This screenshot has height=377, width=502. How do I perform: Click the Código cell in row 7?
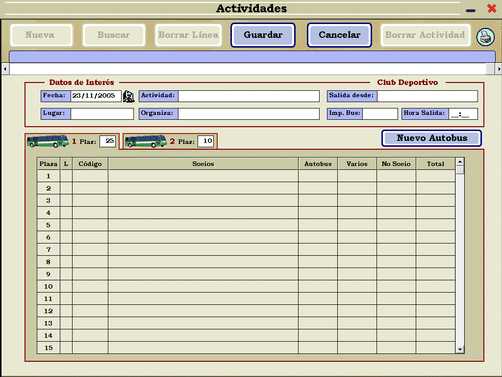click(90, 250)
